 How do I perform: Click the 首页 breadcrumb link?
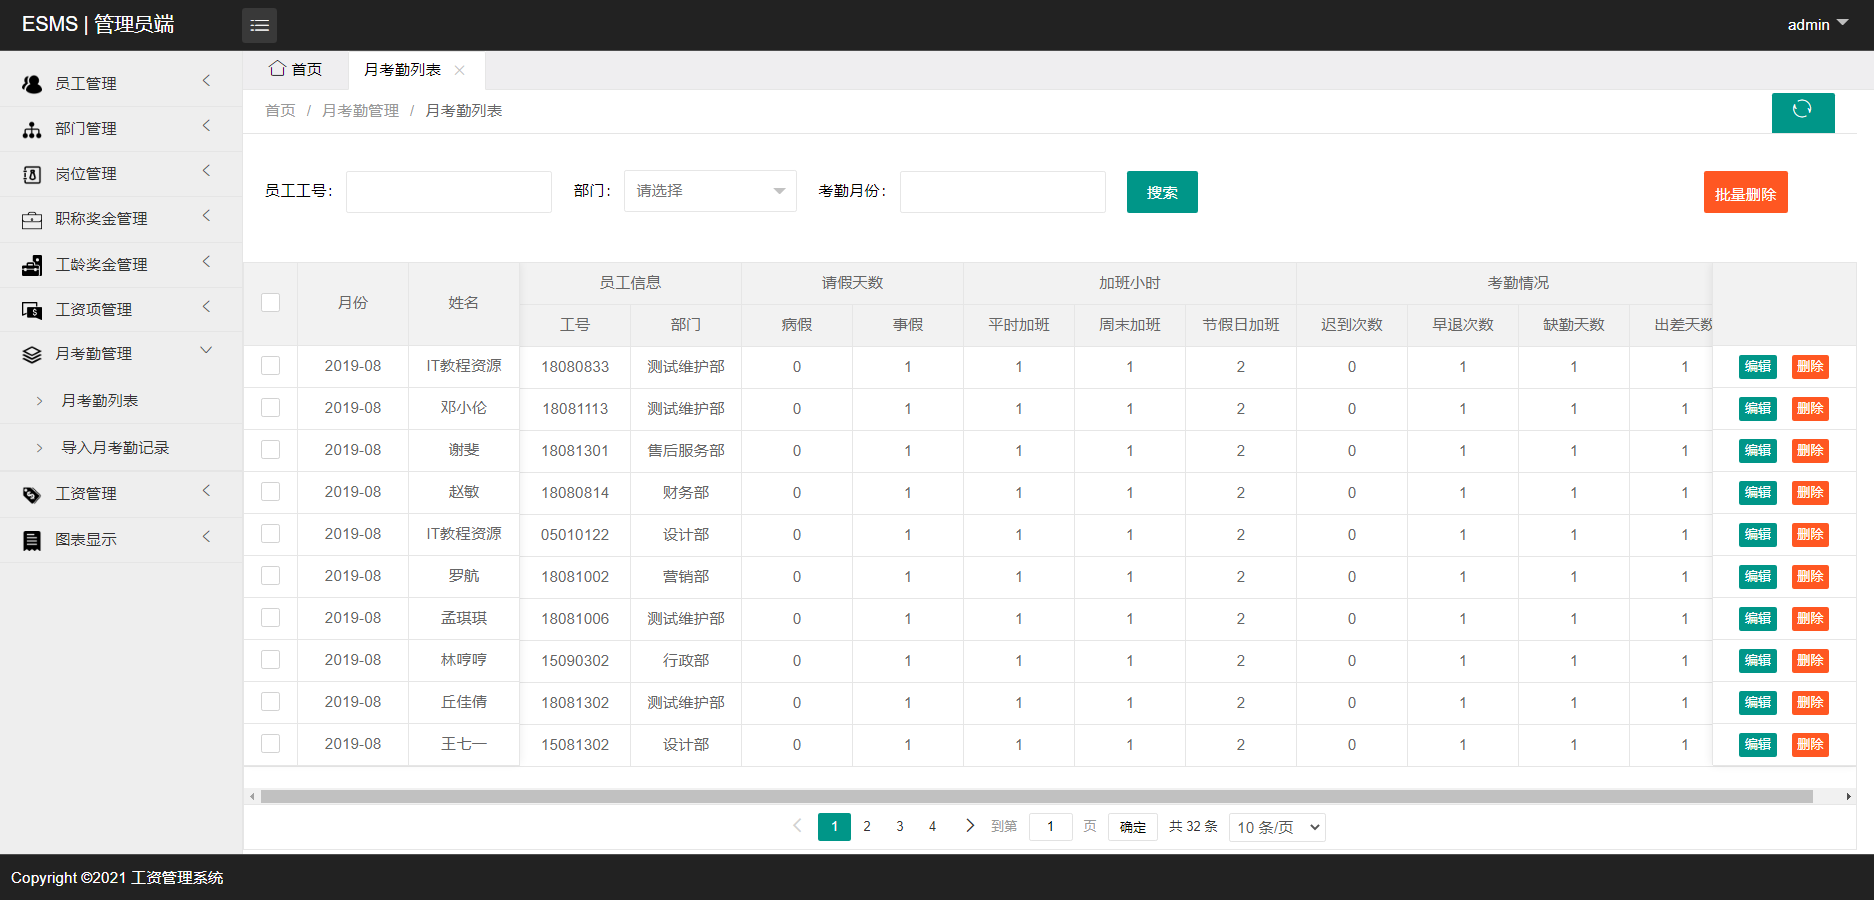pos(280,111)
